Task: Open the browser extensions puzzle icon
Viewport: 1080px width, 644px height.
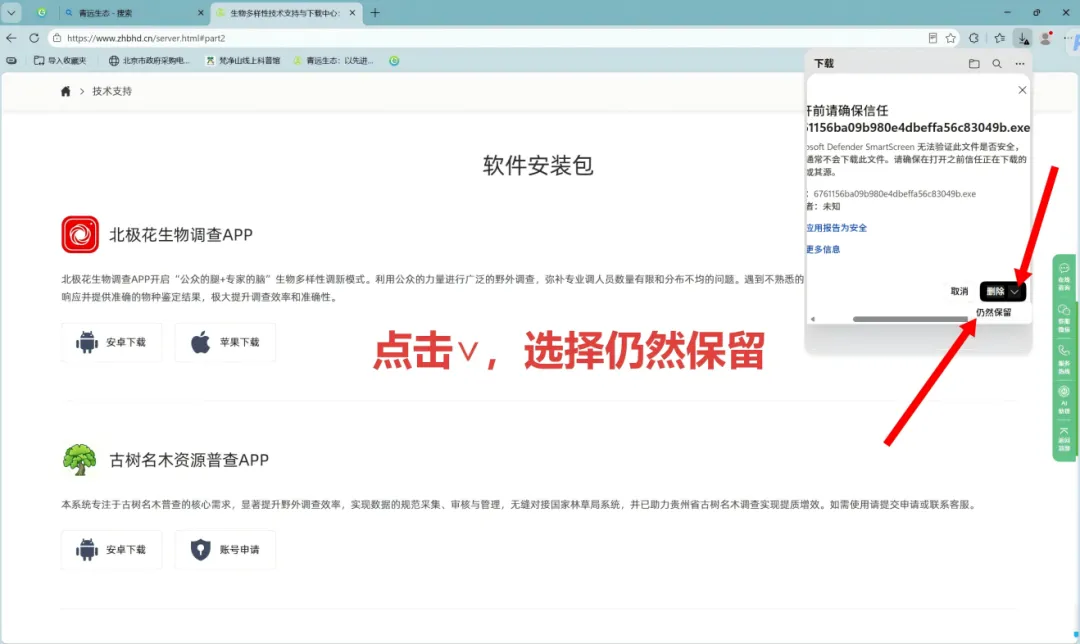Action: coord(974,38)
